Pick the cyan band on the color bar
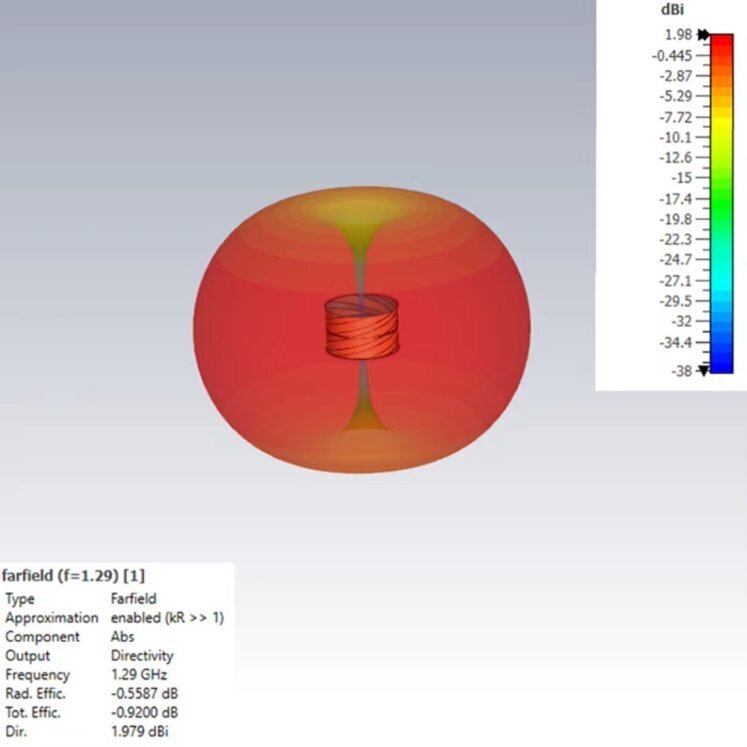The height and width of the screenshot is (747, 747). tap(722, 292)
